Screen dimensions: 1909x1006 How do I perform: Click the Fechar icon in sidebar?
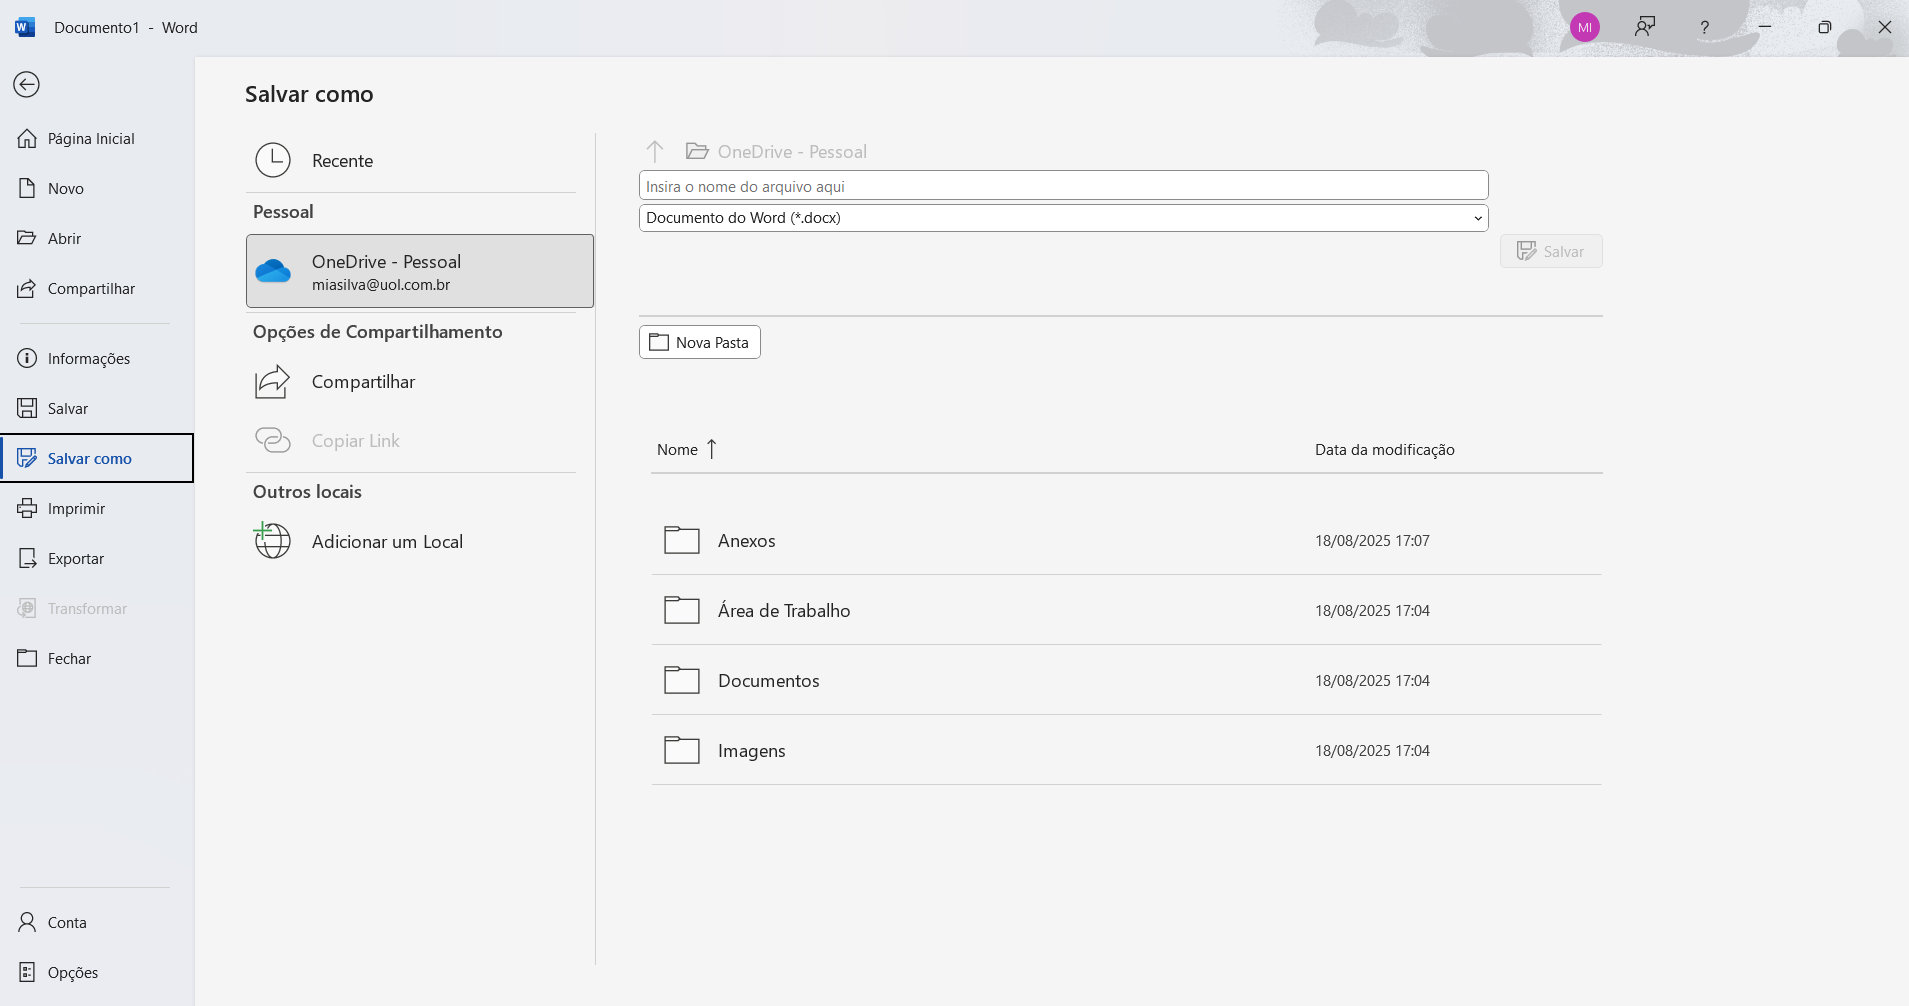pos(27,658)
